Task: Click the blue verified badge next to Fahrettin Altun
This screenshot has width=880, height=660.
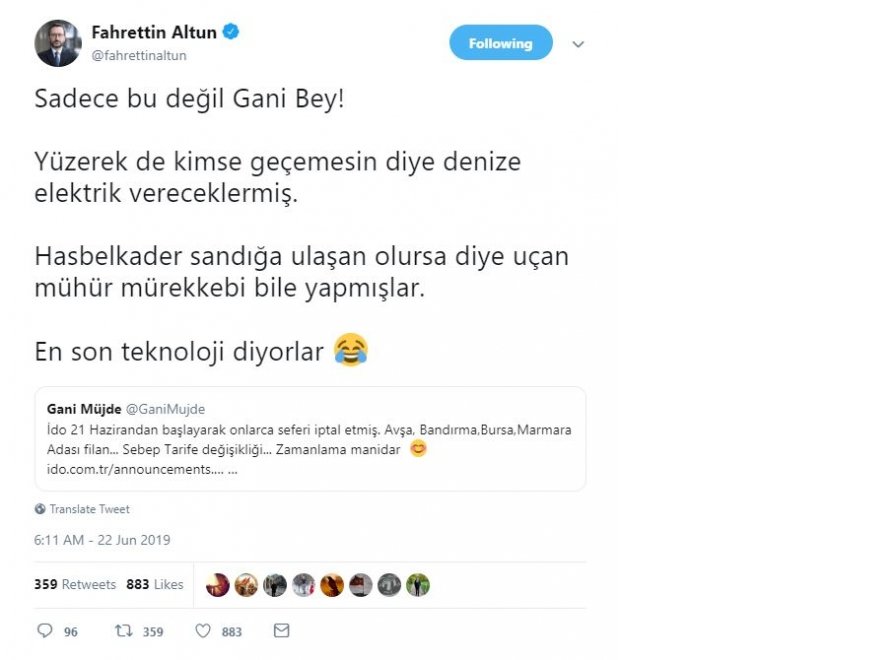Action: 231,31
